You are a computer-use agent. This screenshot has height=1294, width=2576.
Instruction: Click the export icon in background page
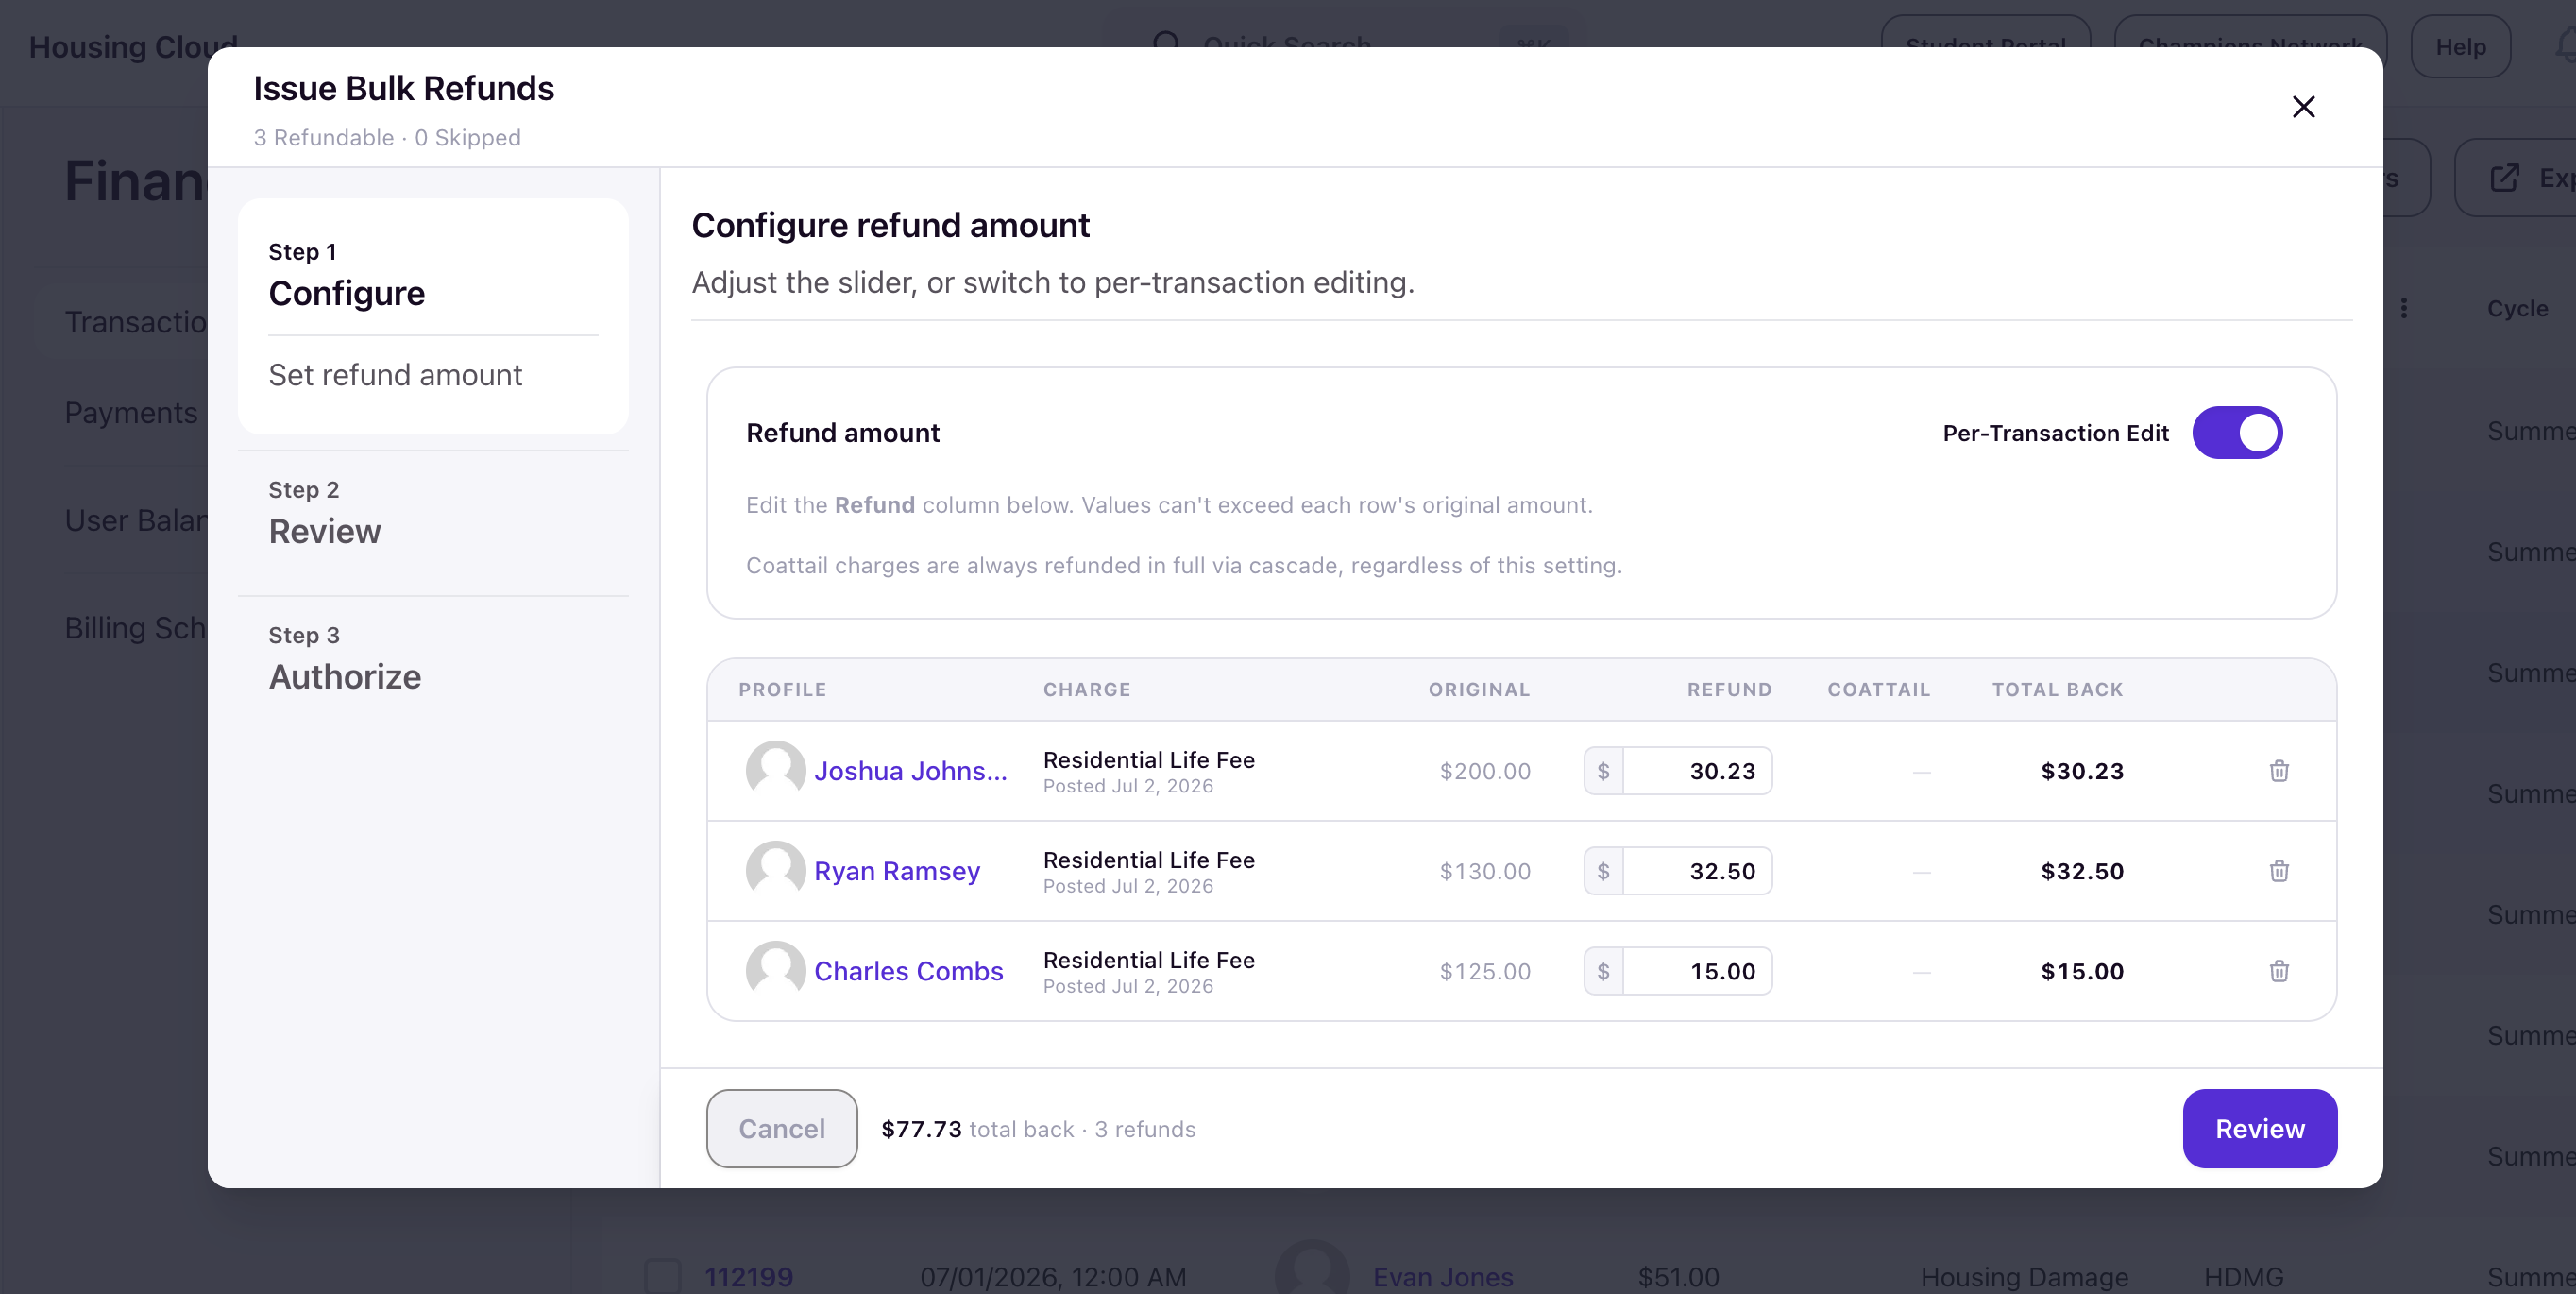pyautogui.click(x=2504, y=179)
